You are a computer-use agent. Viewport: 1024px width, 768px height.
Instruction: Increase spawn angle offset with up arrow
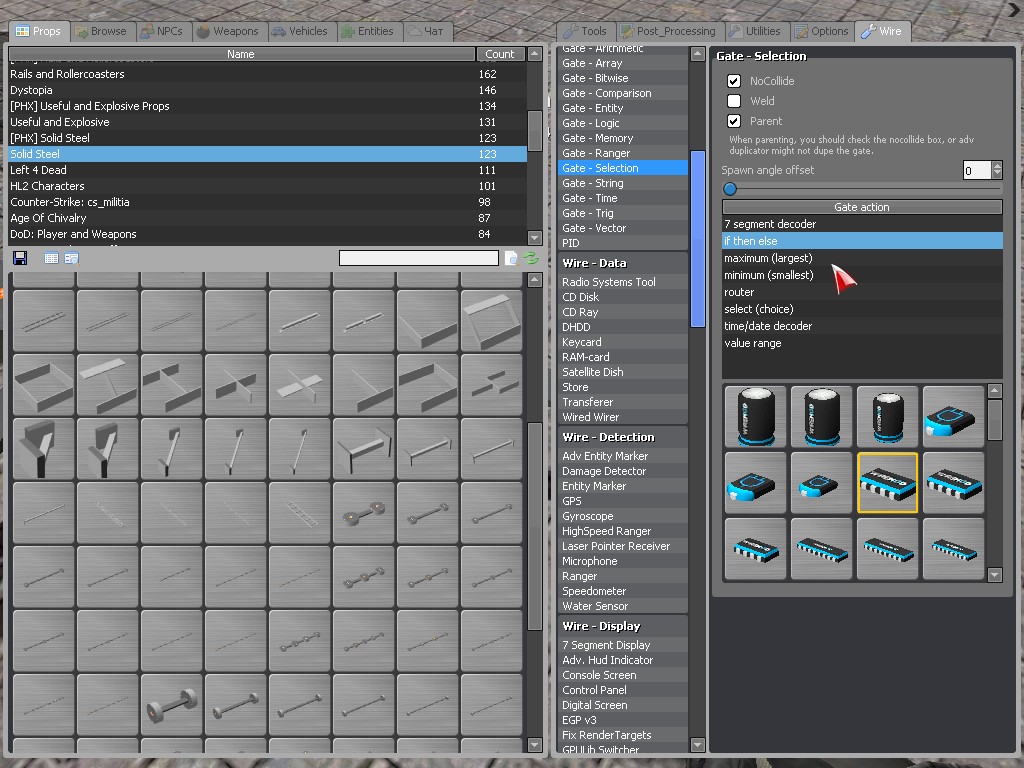pos(996,166)
